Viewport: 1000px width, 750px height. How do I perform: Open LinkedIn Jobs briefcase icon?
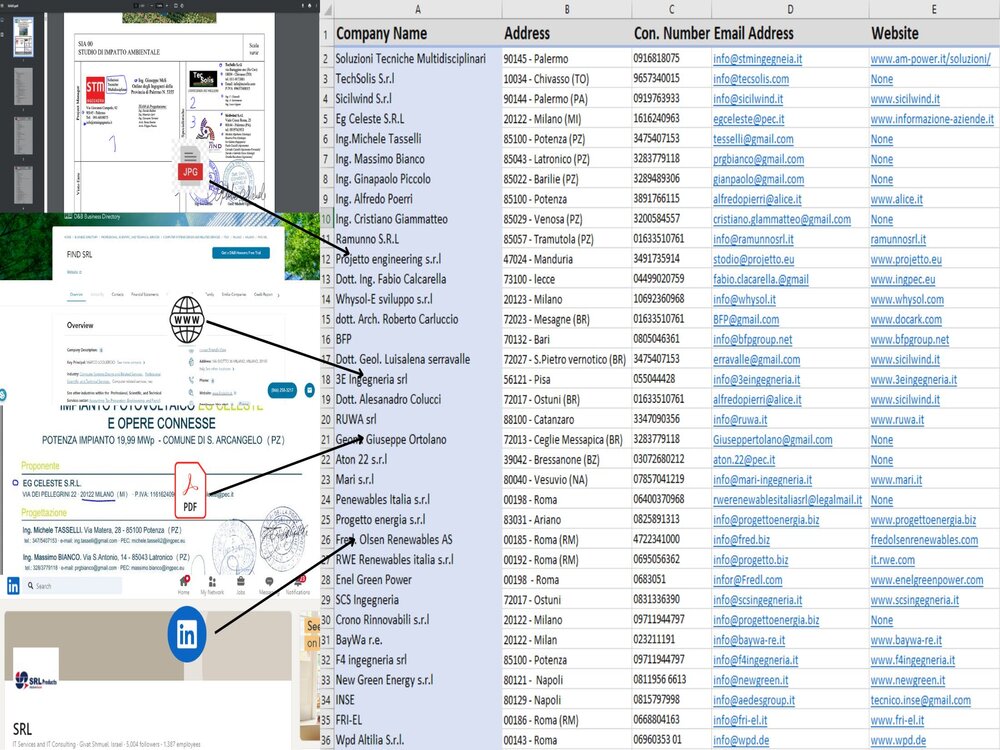pos(240,581)
